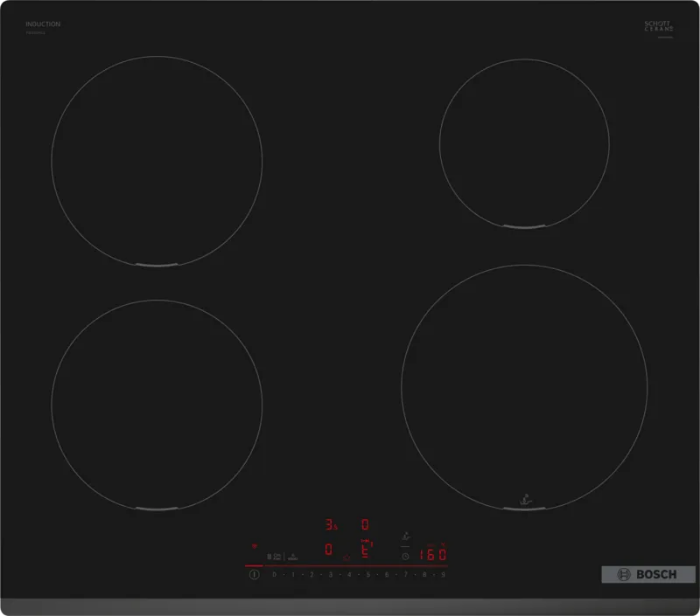Image resolution: width=700 pixels, height=616 pixels.
Task: Select the front-left zone display showing 0
Action: pyautogui.click(x=329, y=549)
